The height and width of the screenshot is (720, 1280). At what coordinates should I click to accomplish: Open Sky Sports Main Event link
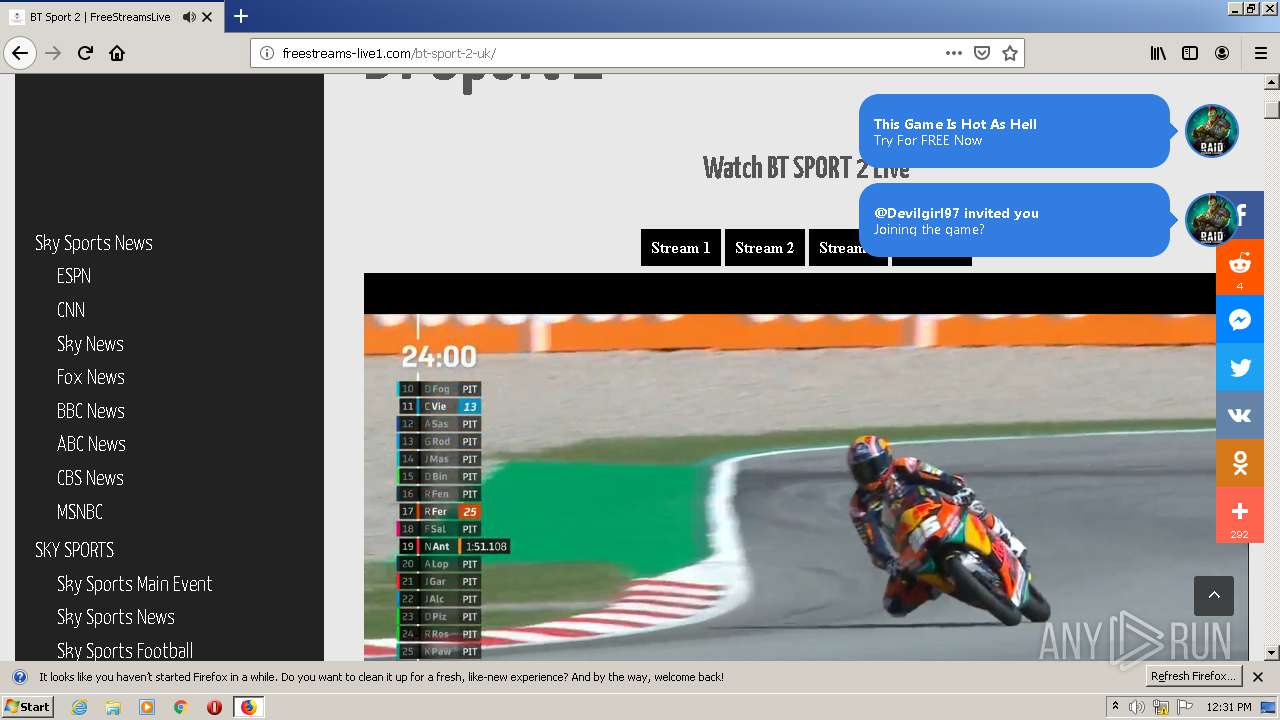tap(135, 584)
